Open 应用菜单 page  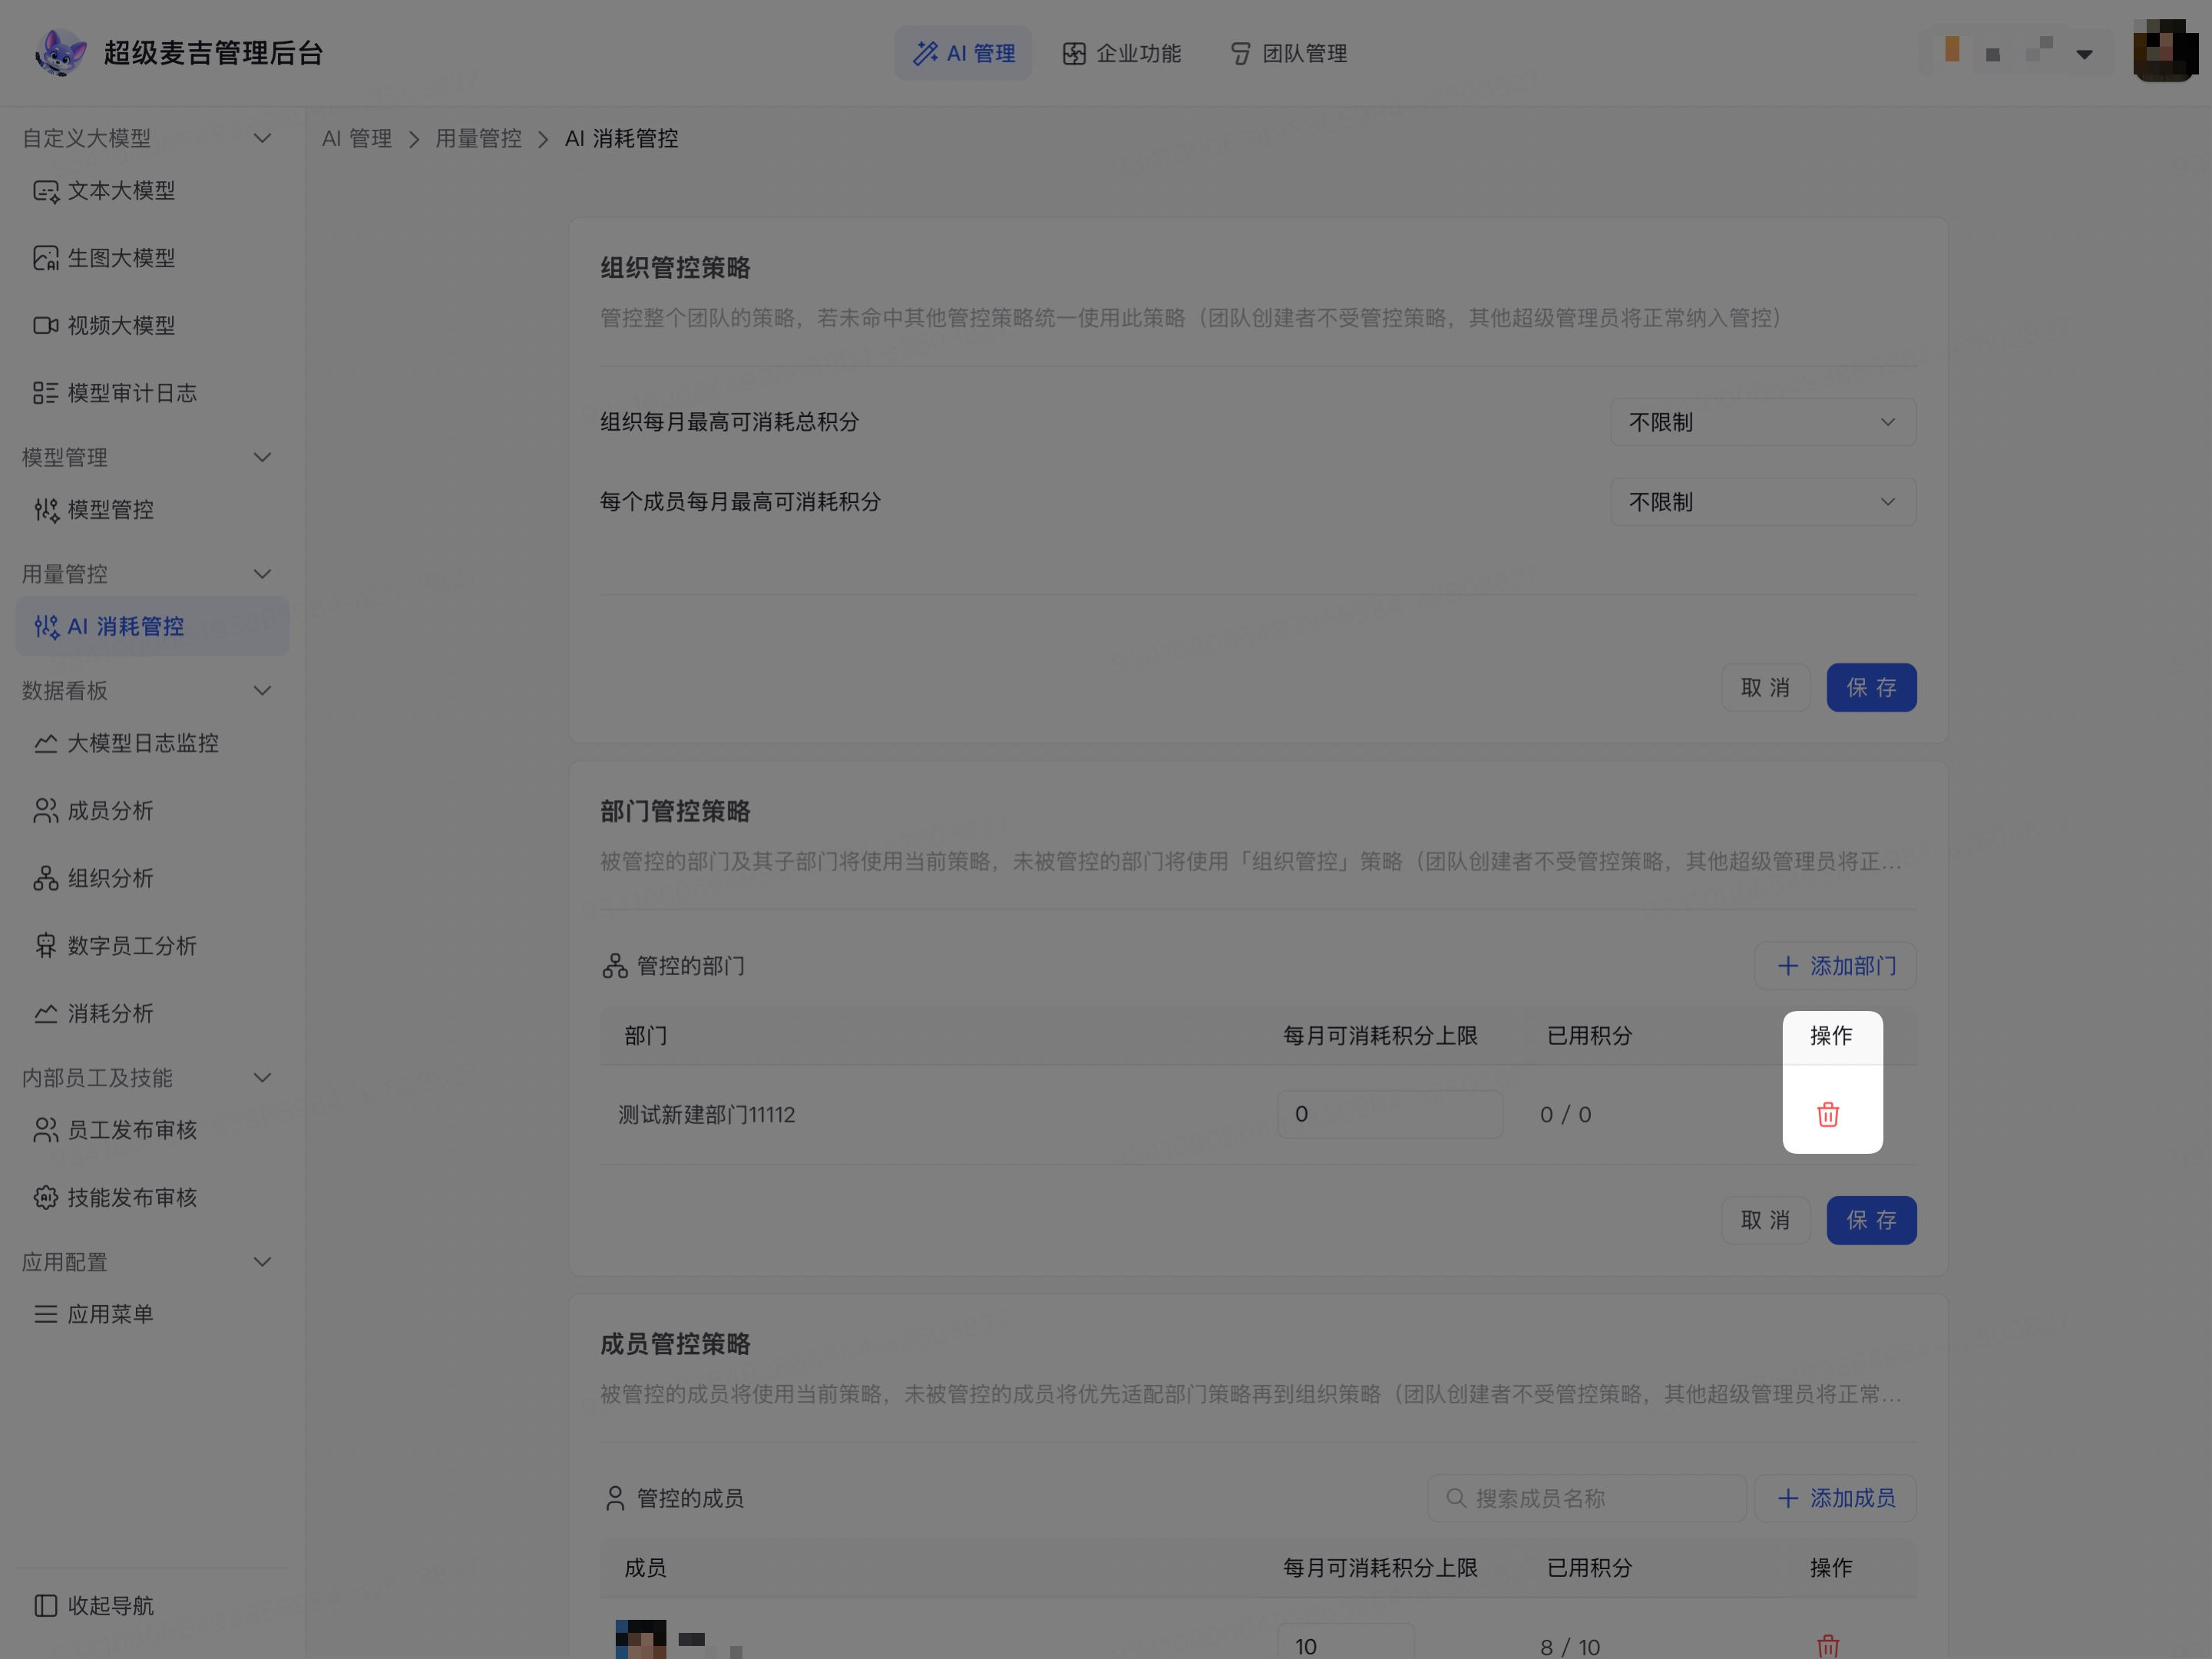[152, 1314]
